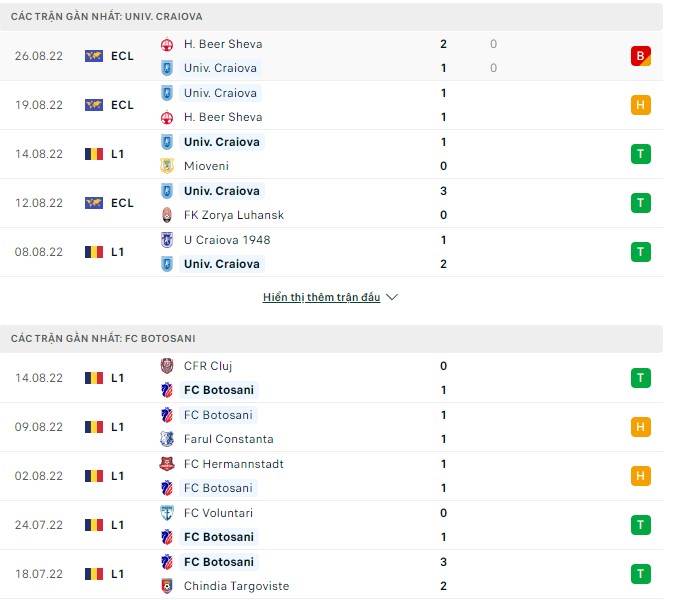Screen dimensions: 673x600
Task: Click the CFR Cluj team crest
Action: coord(167,366)
